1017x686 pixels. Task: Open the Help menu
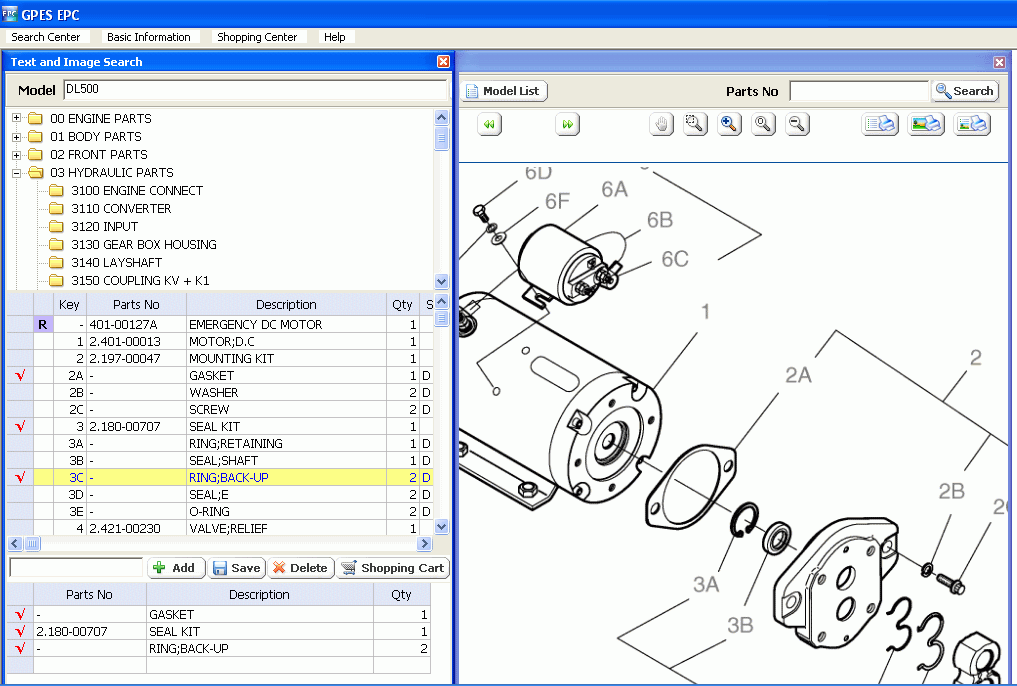(x=336, y=37)
